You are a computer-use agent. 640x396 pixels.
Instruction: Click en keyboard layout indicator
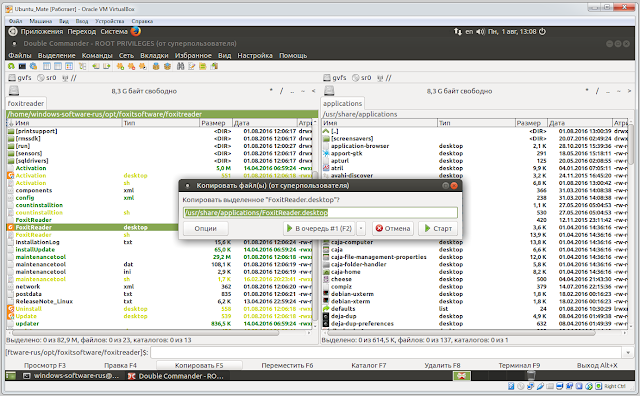[x=469, y=31]
